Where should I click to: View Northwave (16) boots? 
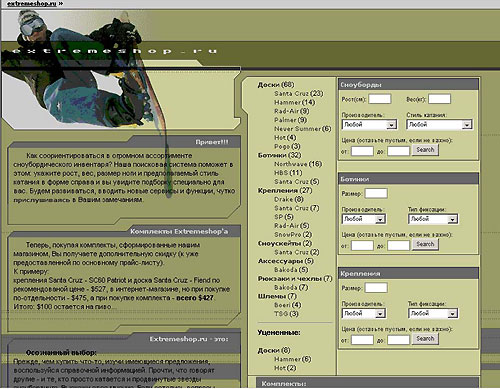coord(298,164)
